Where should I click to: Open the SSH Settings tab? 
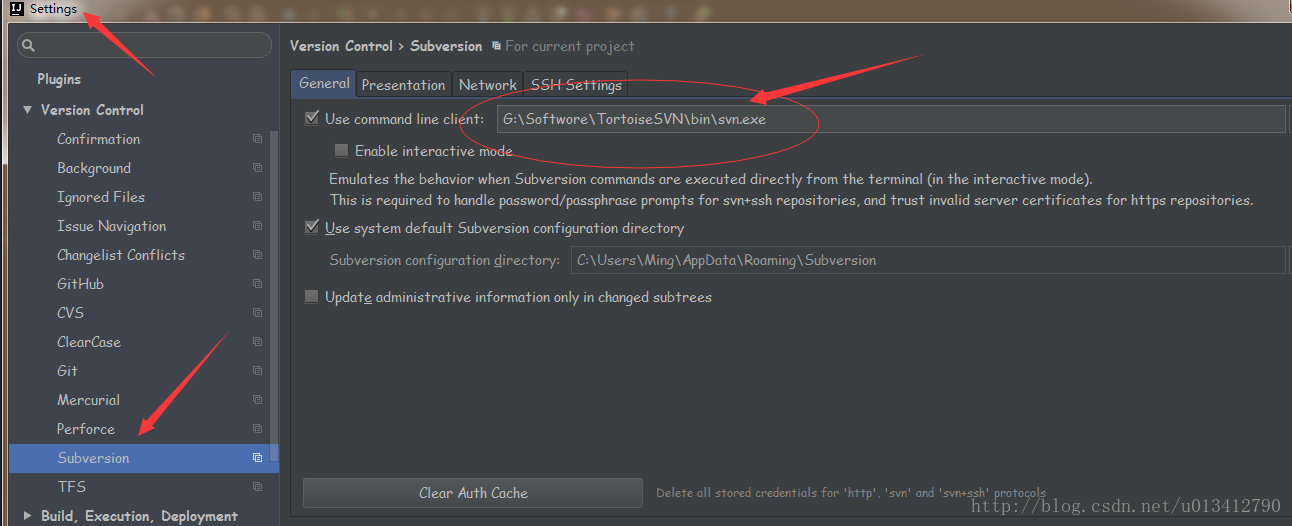tap(576, 85)
